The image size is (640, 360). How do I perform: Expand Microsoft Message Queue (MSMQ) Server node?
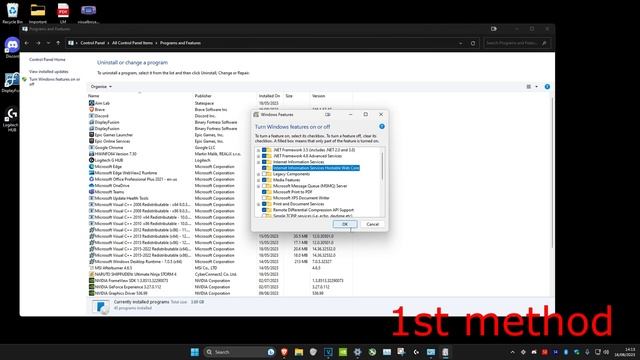tap(258, 186)
